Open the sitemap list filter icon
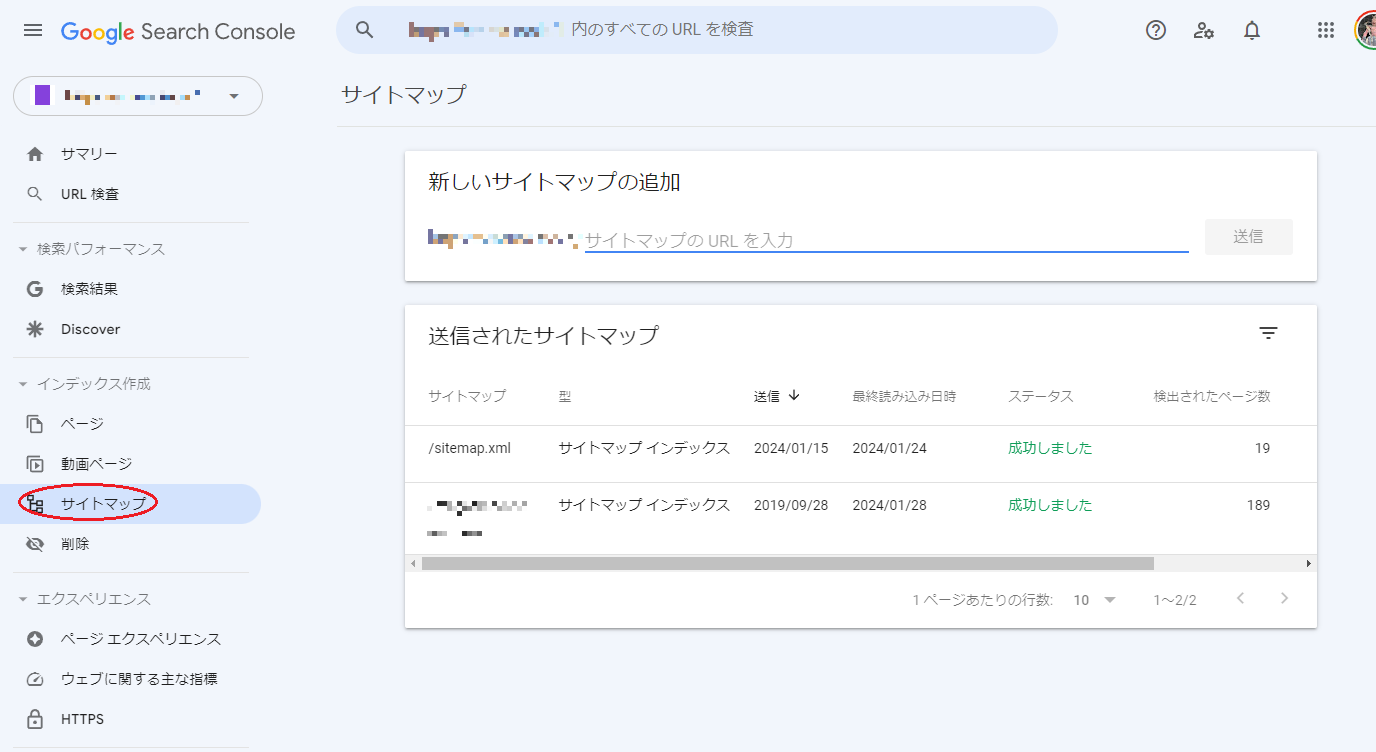Viewport: 1376px width, 752px height. [1269, 333]
